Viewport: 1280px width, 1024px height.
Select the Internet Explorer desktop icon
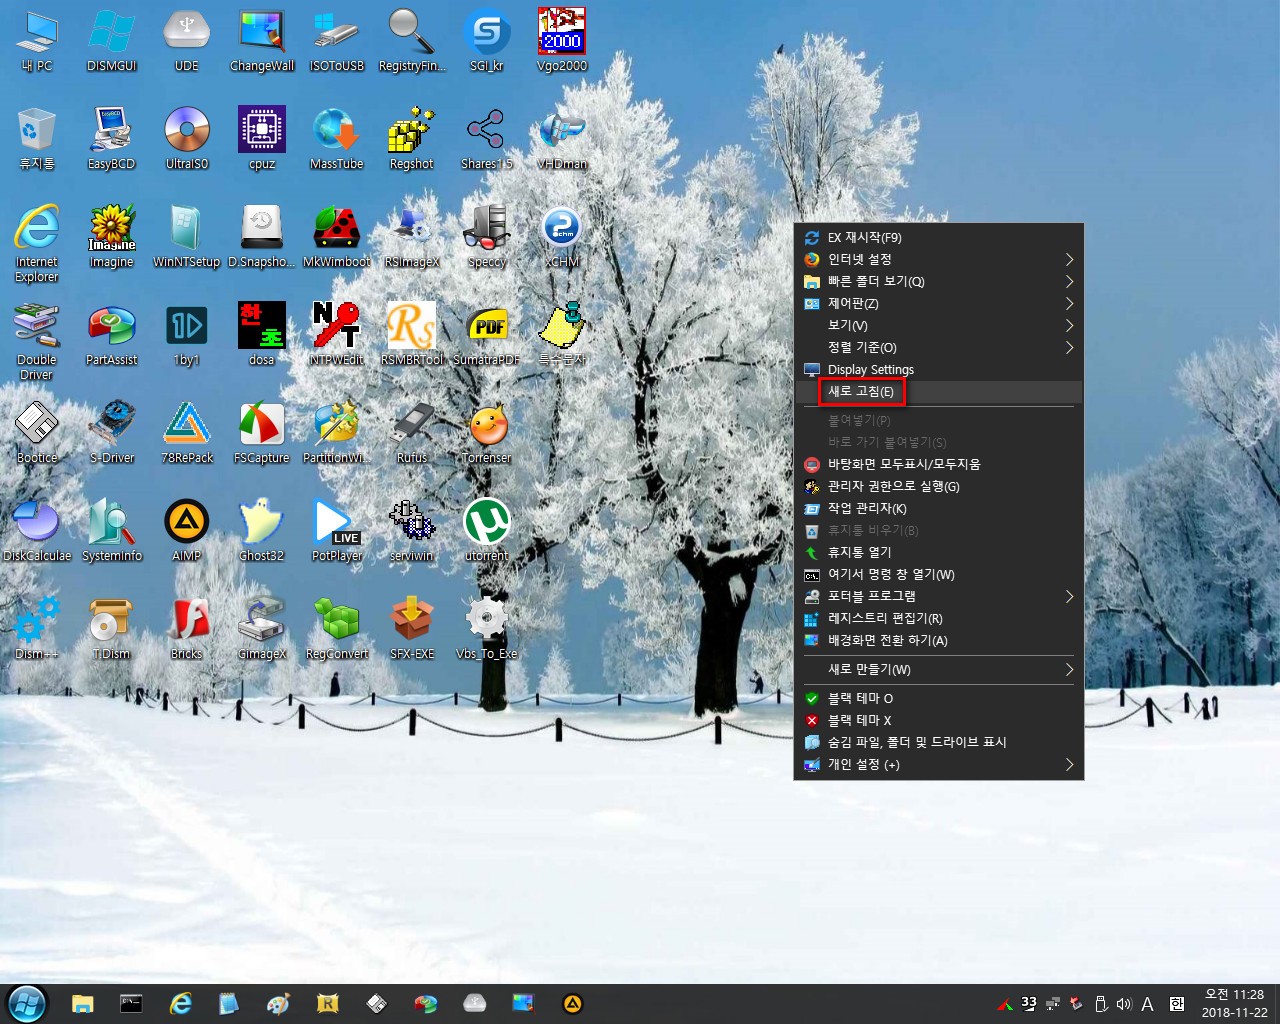click(x=37, y=243)
